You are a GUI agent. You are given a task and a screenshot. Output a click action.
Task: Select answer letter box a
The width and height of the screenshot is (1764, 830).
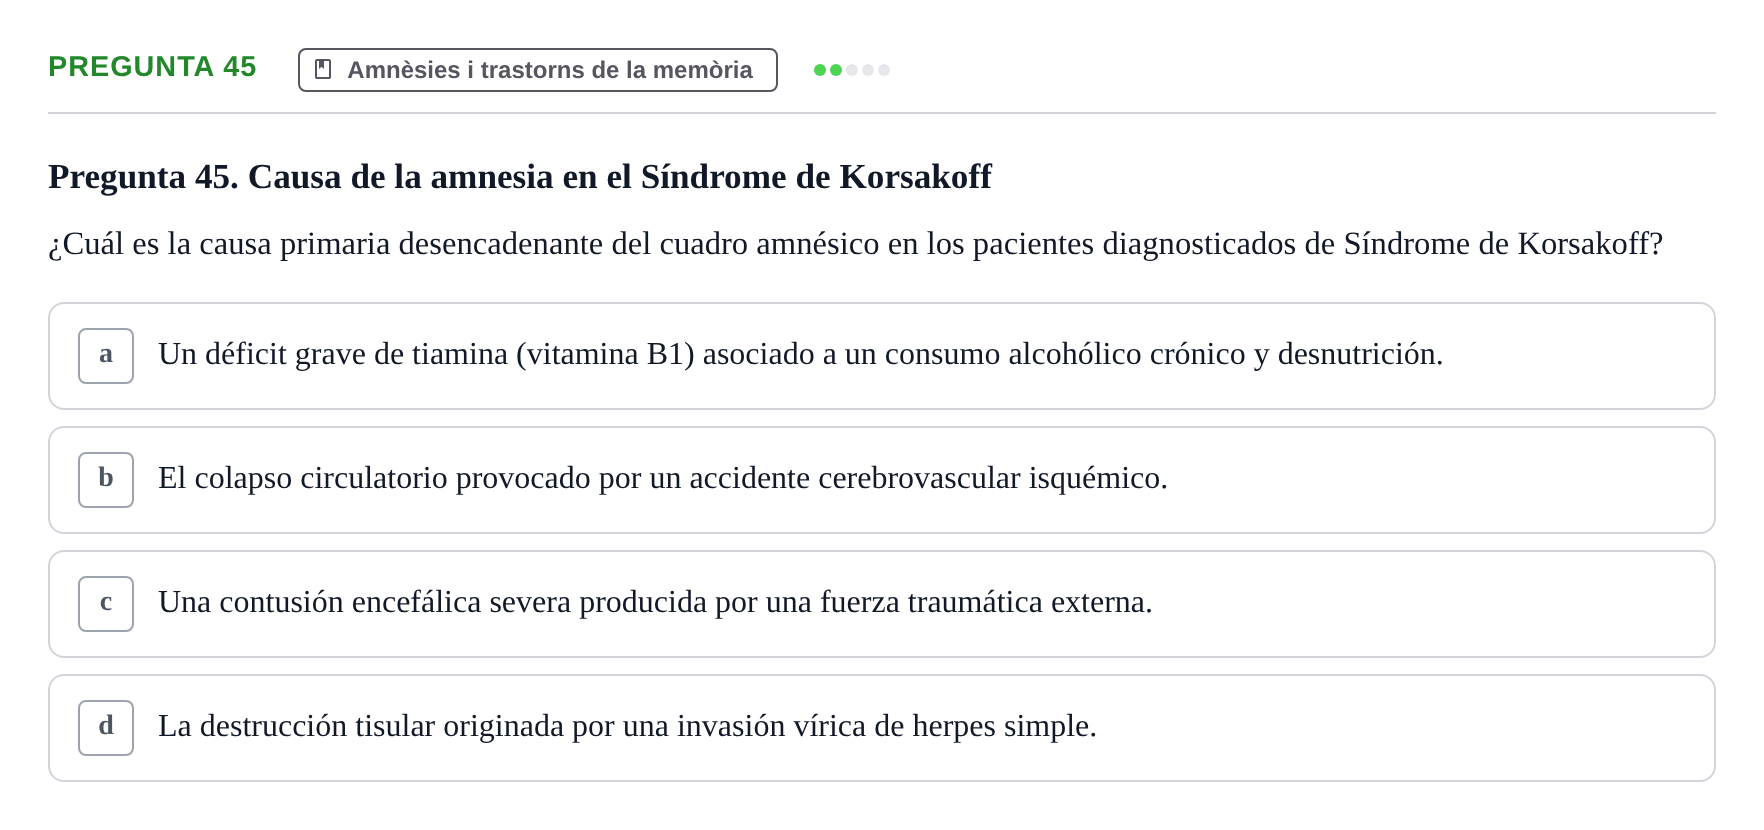[x=106, y=356]
